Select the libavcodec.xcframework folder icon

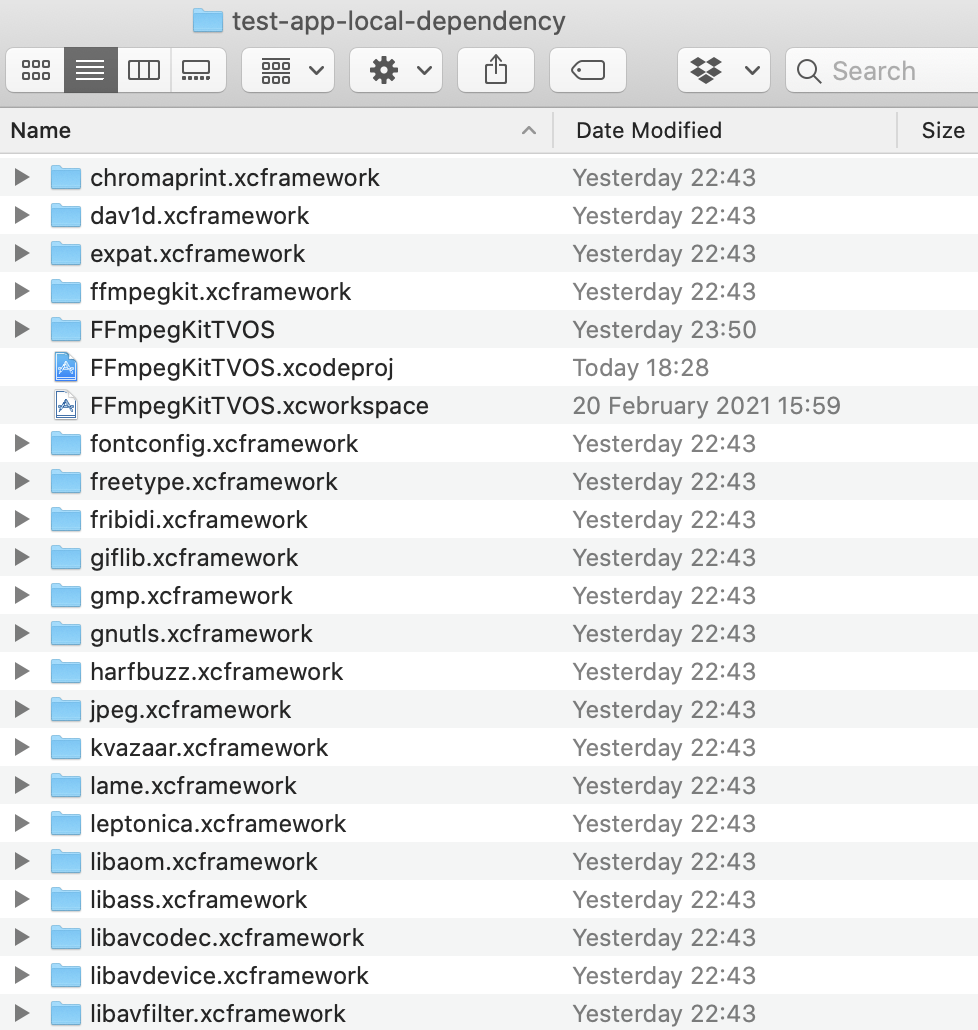(x=66, y=938)
